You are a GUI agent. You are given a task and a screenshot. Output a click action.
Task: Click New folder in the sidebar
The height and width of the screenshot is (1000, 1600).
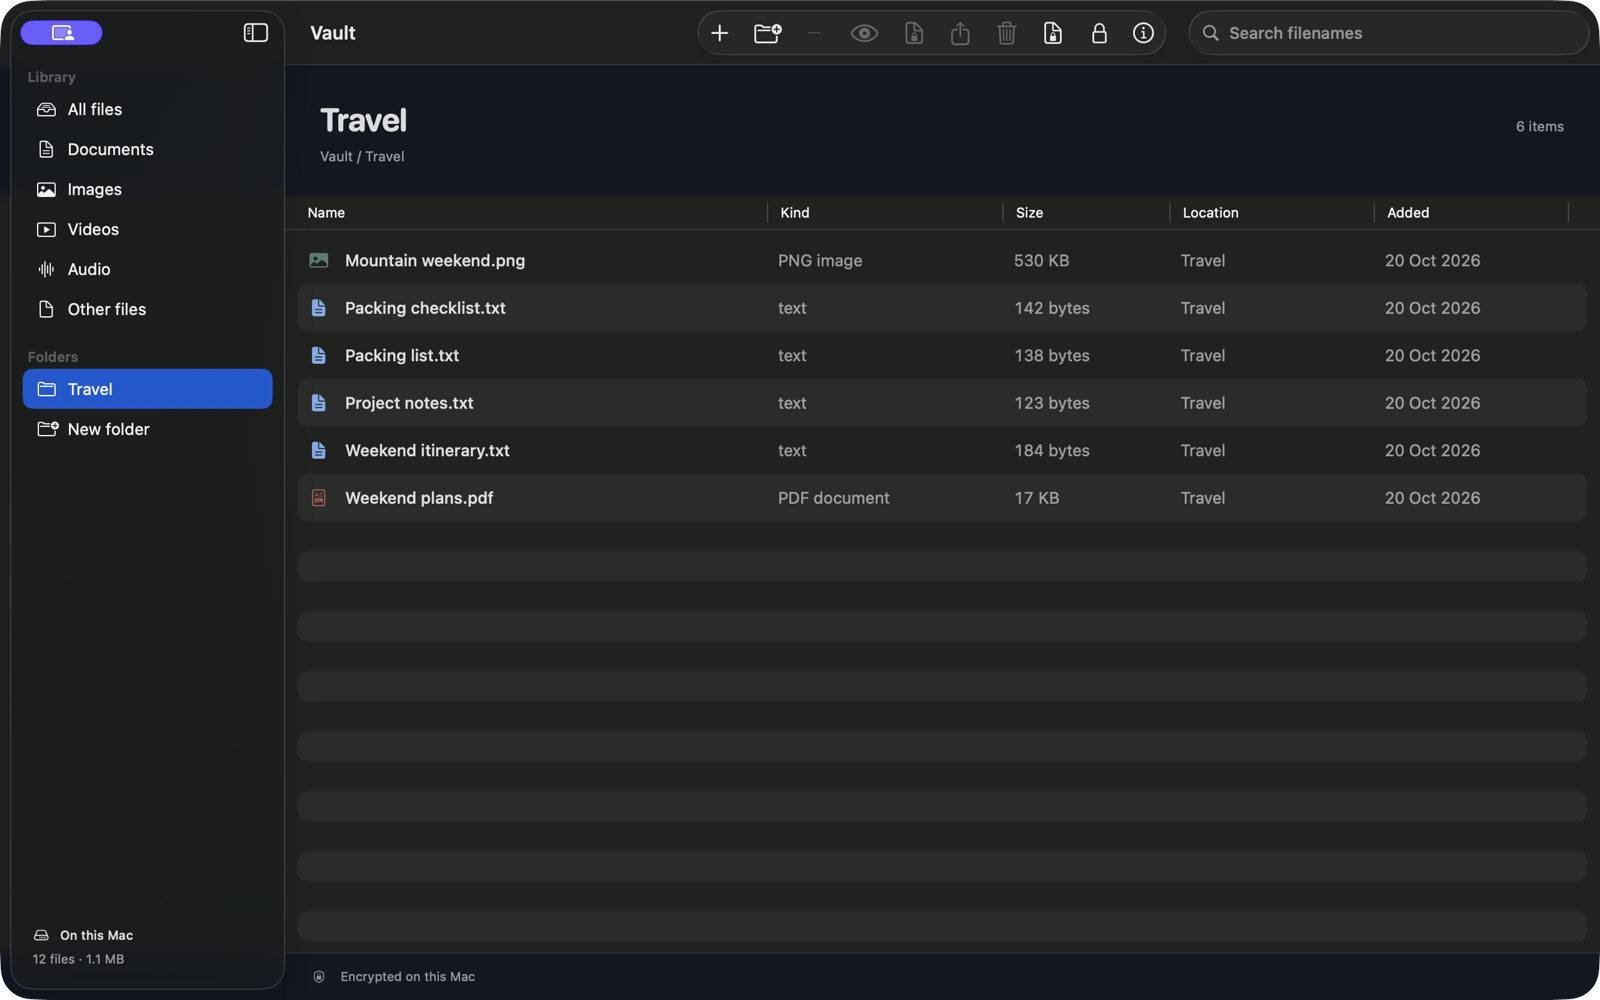tap(147, 429)
